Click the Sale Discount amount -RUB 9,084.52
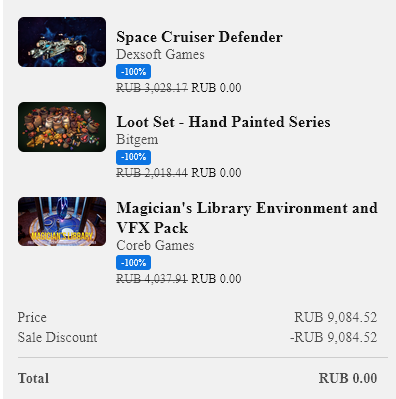 [334, 337]
